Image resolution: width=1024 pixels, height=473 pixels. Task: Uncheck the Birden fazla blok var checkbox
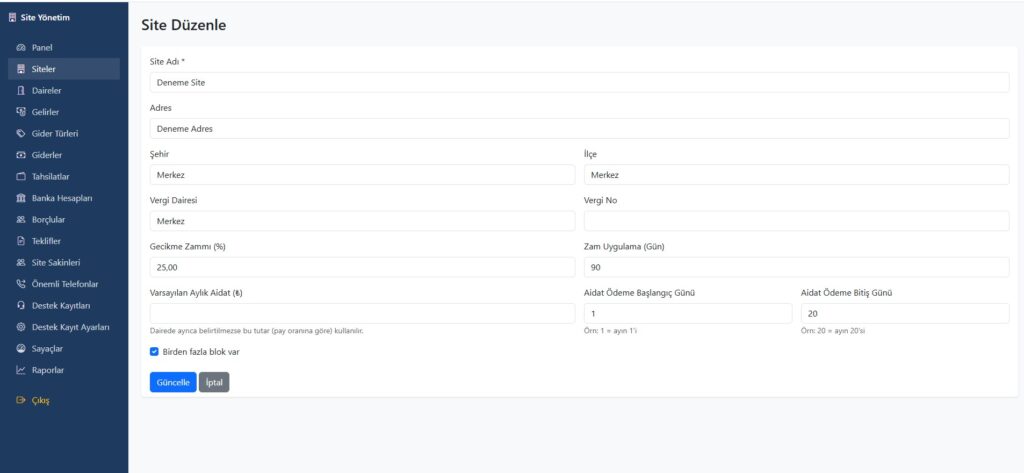[x=154, y=352]
